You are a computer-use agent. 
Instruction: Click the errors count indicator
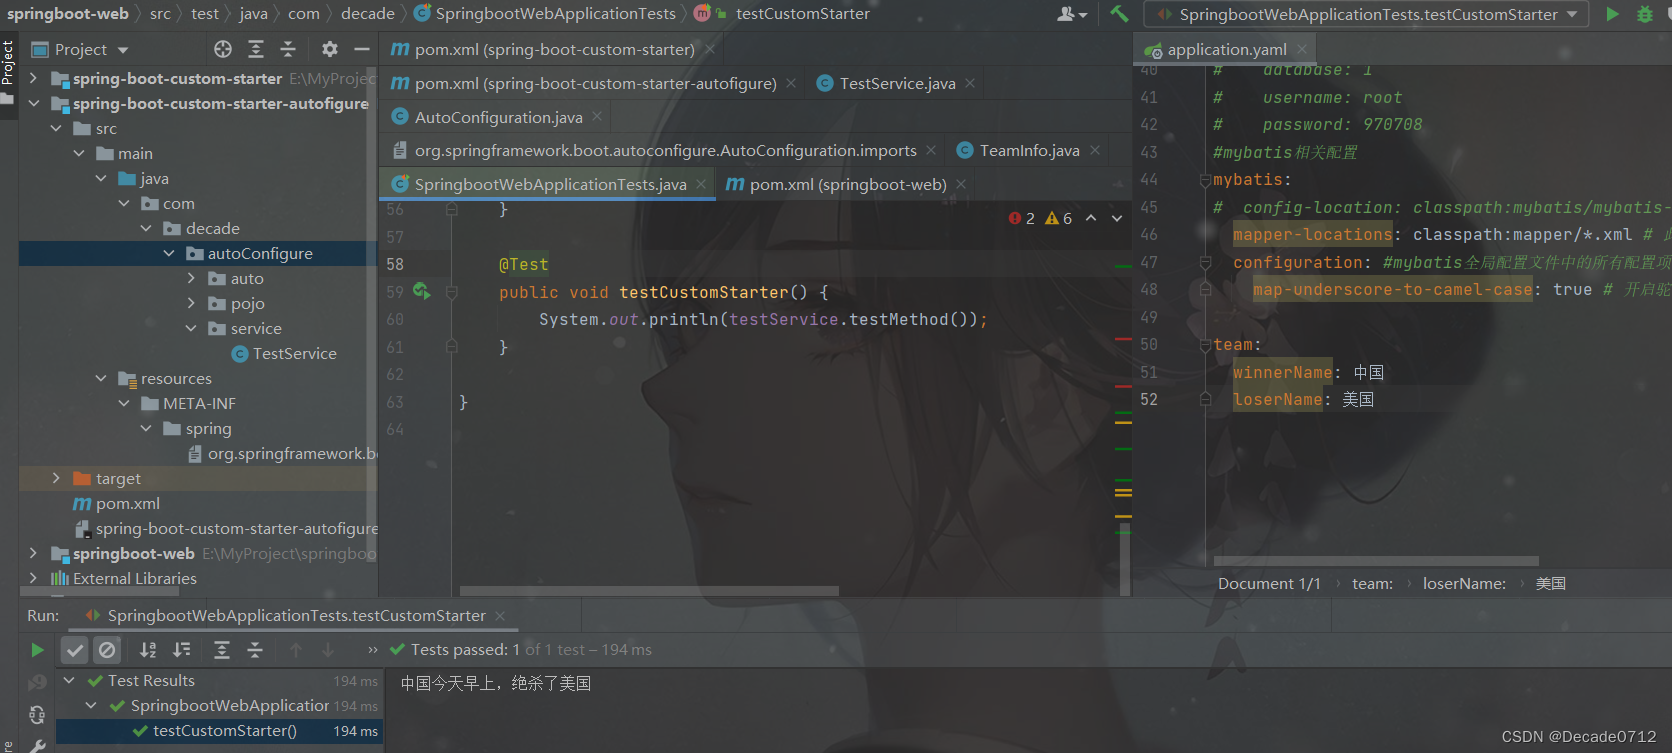click(1022, 218)
